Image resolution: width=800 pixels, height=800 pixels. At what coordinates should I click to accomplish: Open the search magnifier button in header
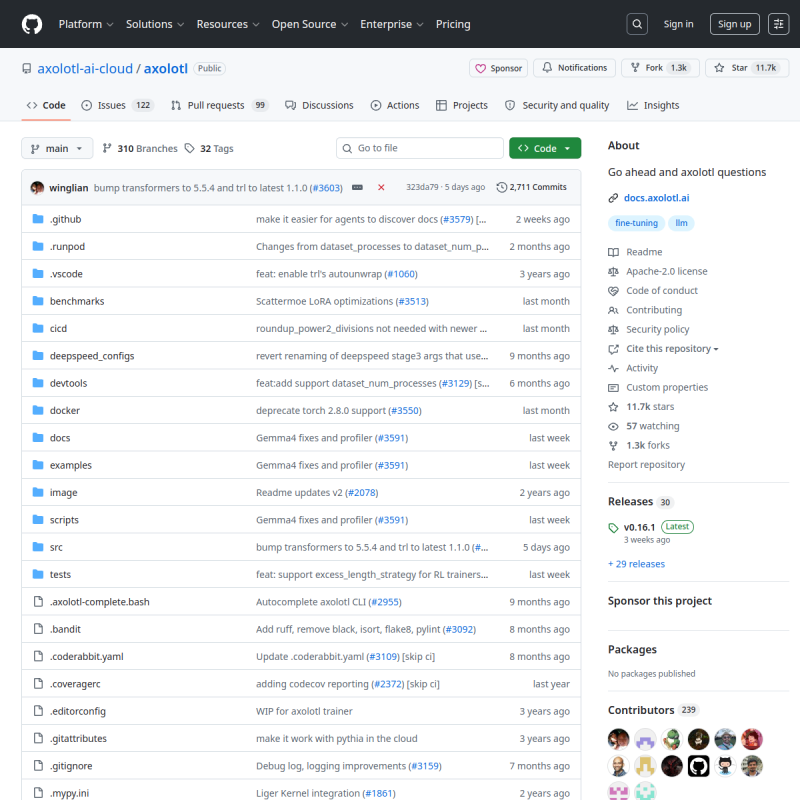pyautogui.click(x=637, y=24)
